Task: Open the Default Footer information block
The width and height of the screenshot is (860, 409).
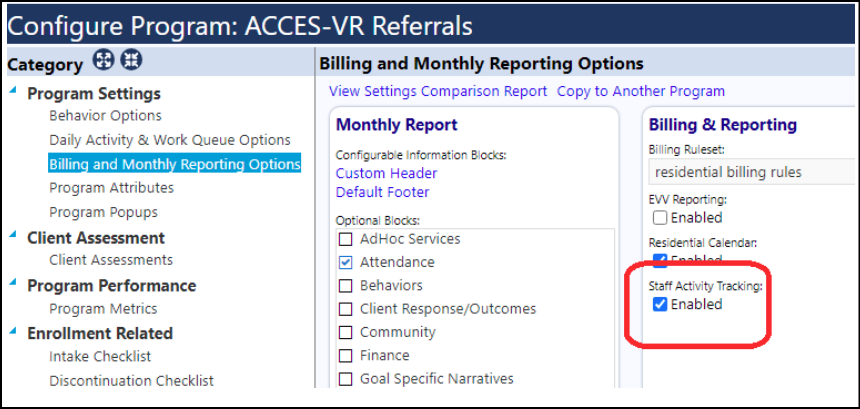Action: [382, 192]
